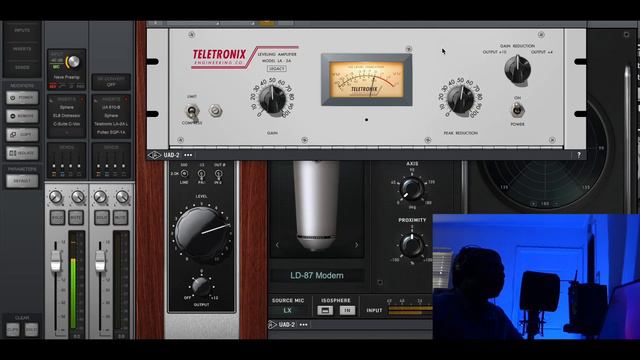The height and width of the screenshot is (360, 640).
Task: Click second channel right pan knob
Action: (x=122, y=197)
